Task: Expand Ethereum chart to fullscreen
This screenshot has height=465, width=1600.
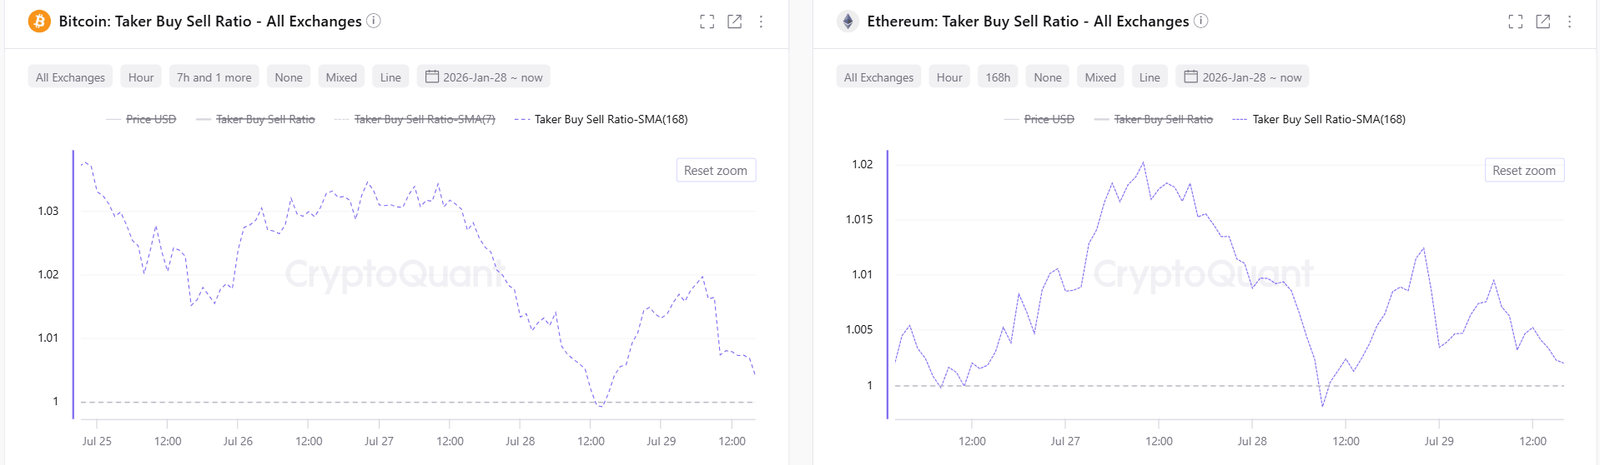Action: pos(1516,22)
